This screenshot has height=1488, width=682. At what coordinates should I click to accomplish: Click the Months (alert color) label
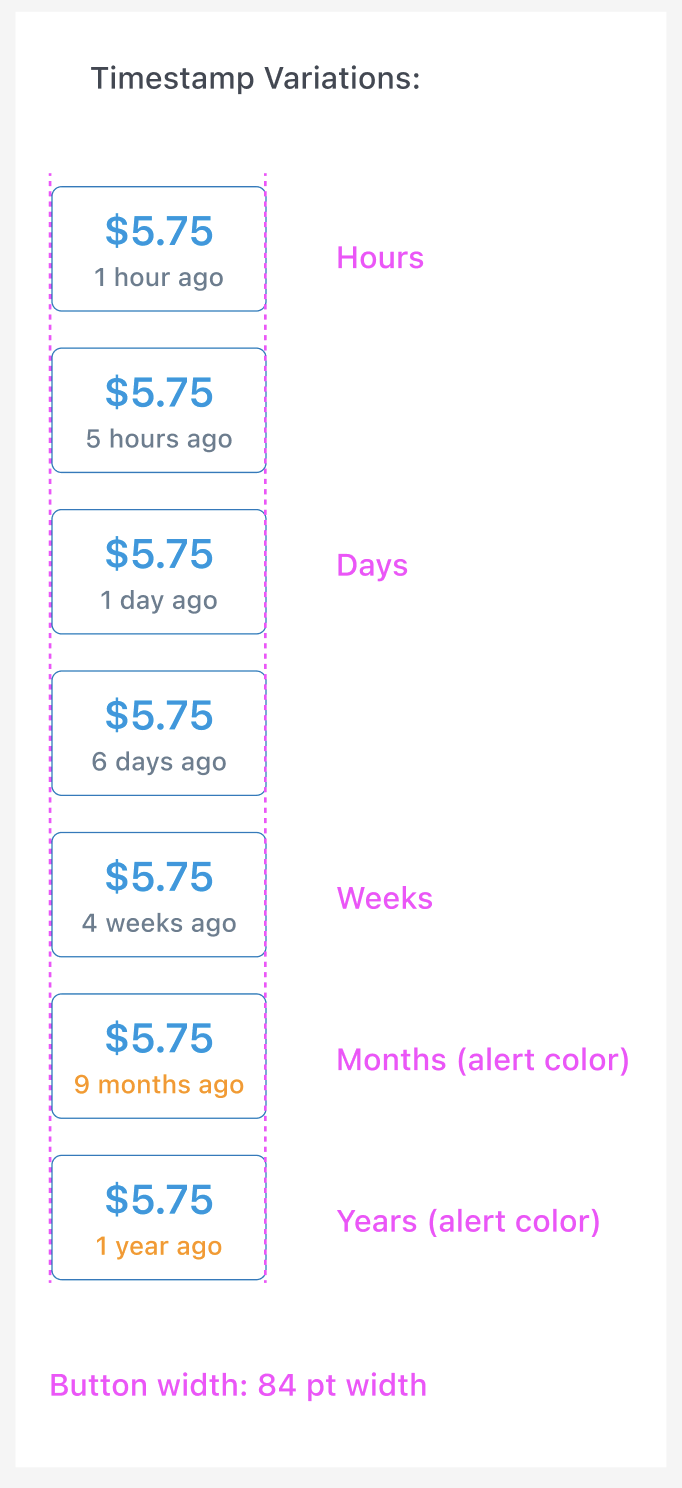pos(483,1060)
